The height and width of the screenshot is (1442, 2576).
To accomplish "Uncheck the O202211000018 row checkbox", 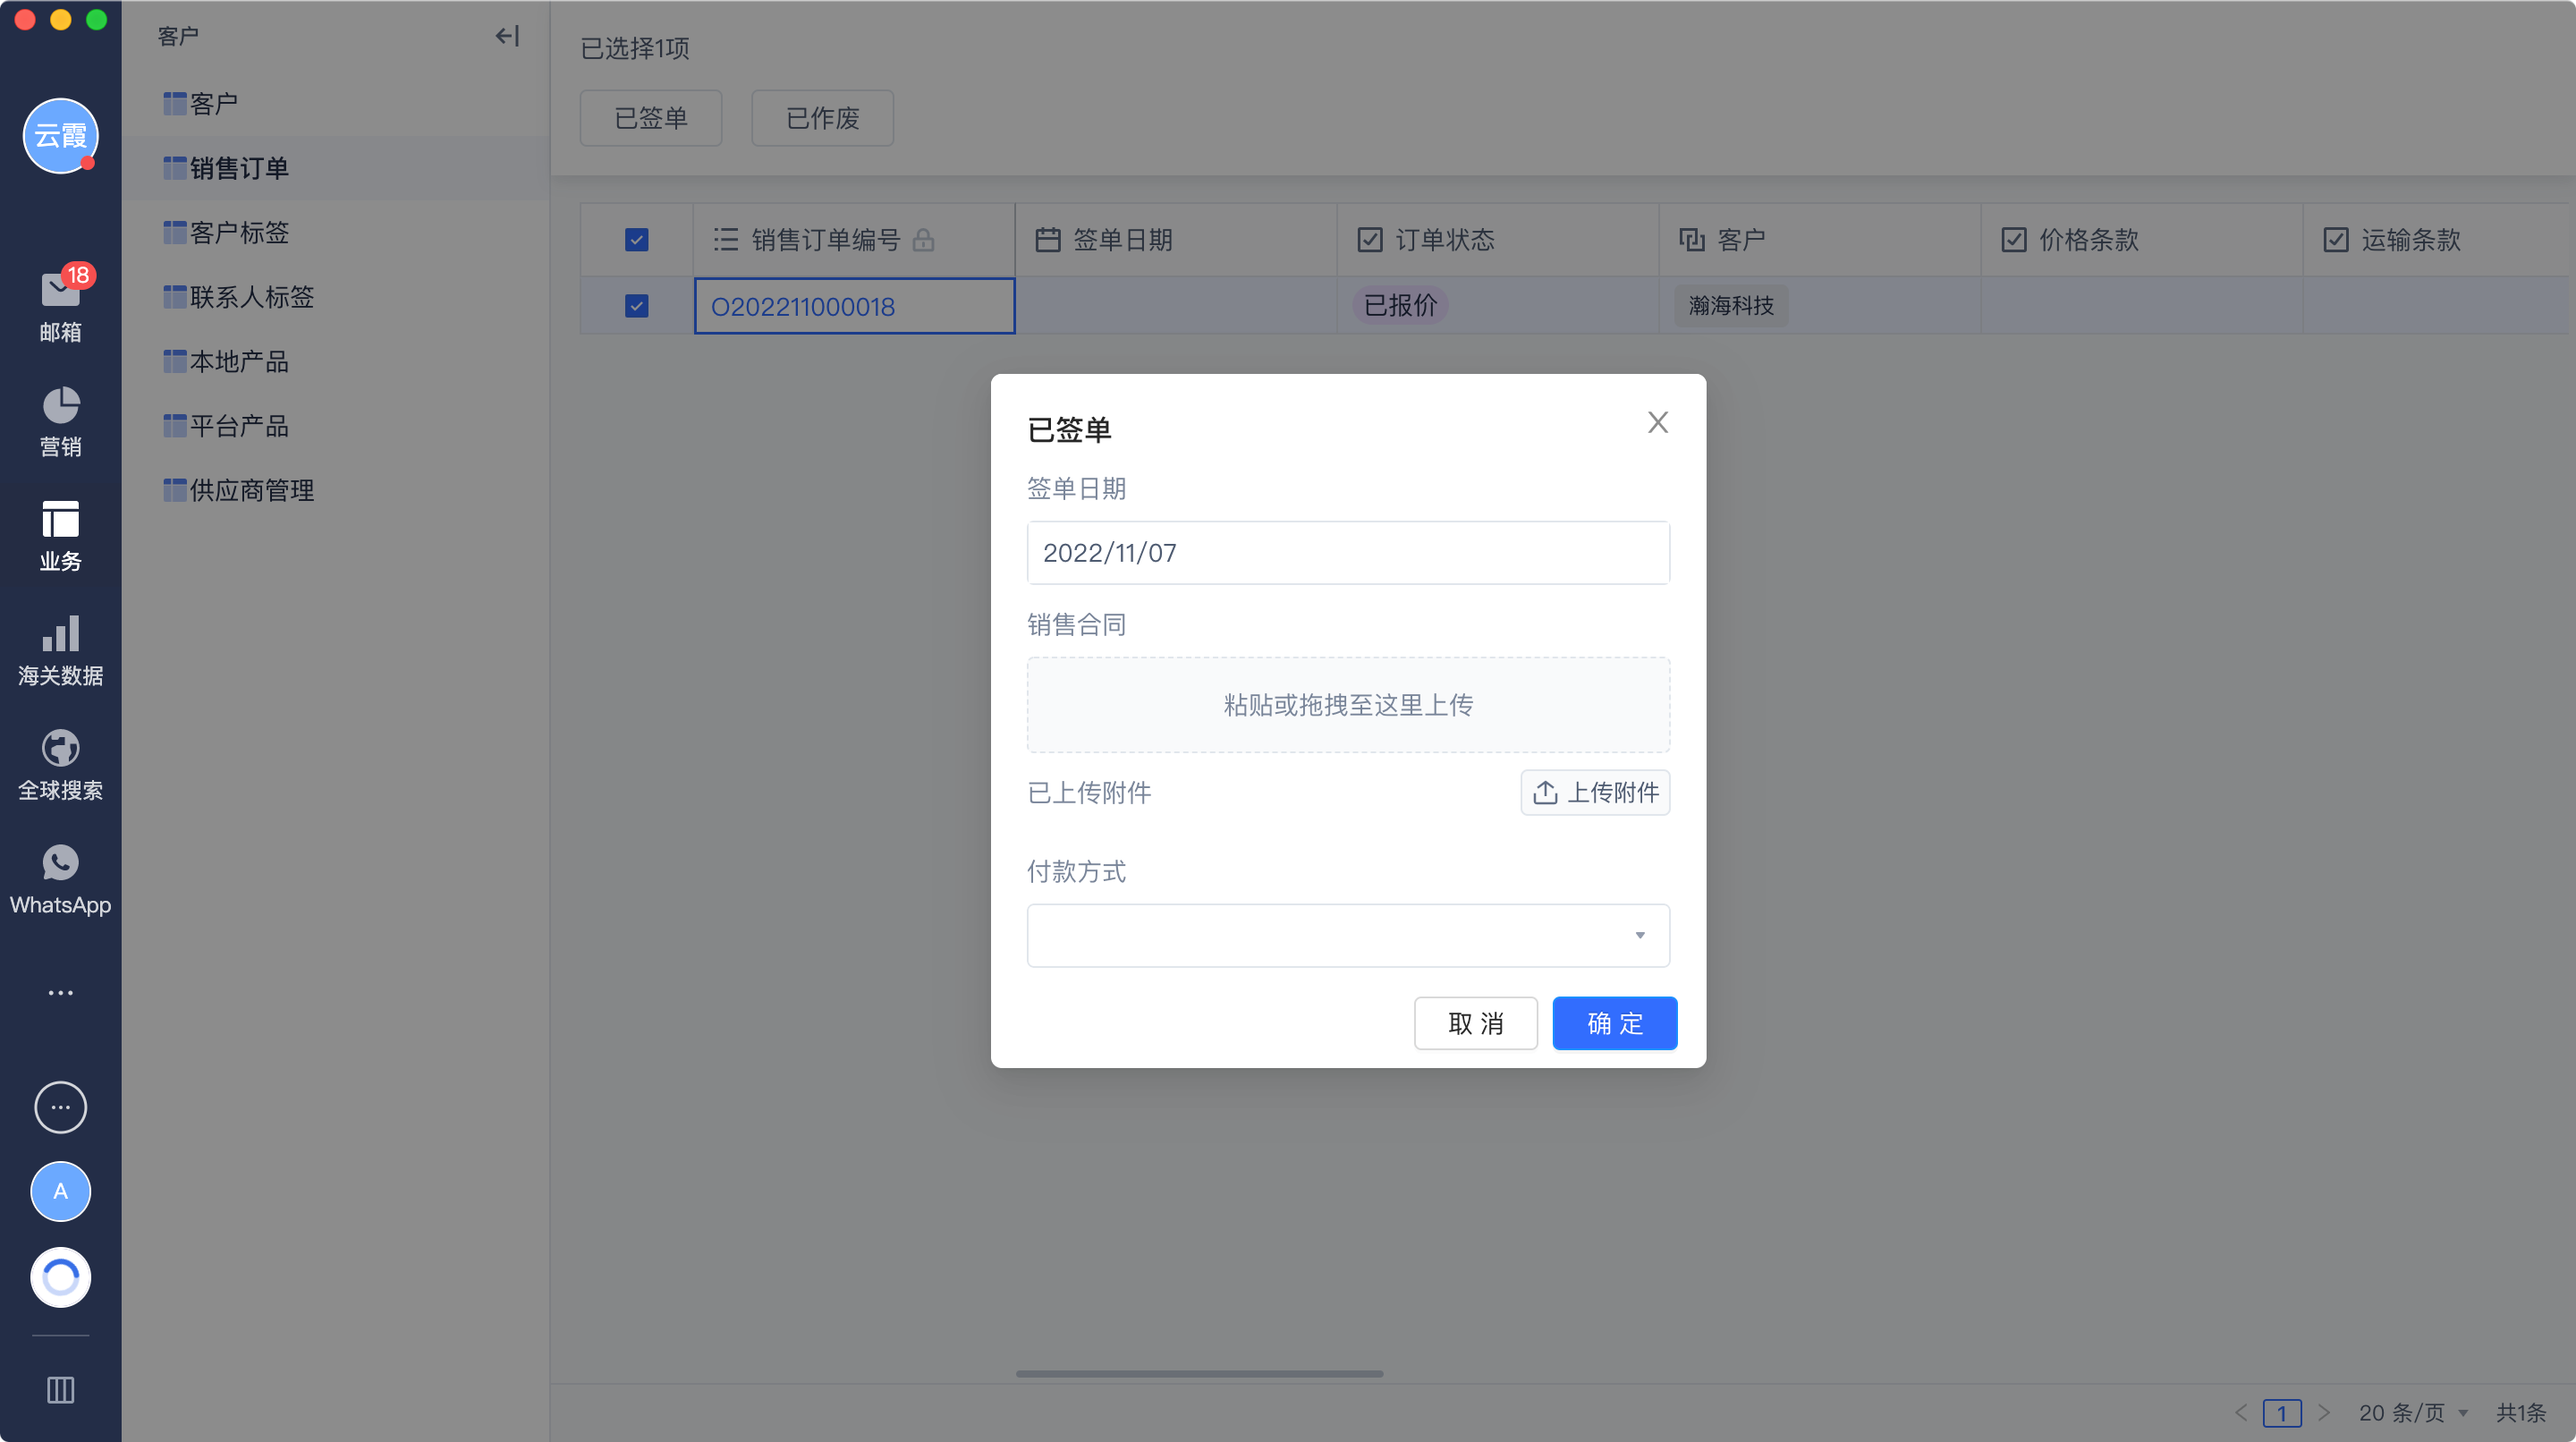I will [636, 305].
